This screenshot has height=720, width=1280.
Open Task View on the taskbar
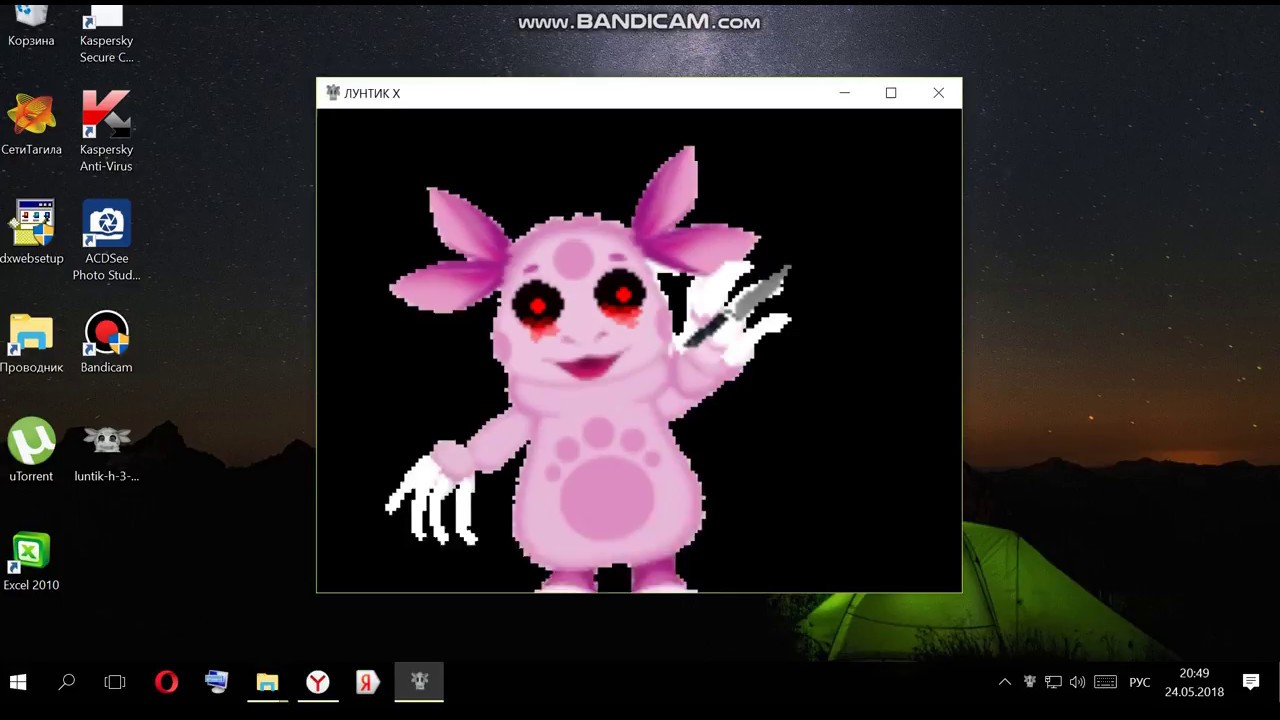click(x=115, y=682)
